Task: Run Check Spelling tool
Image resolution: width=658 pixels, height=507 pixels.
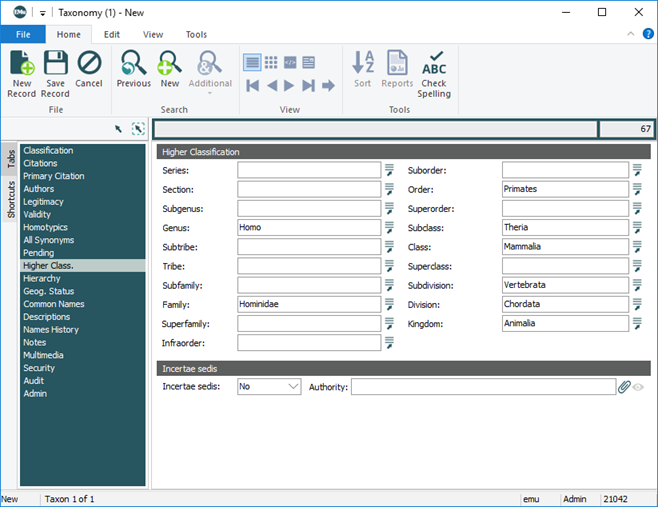Action: pos(434,73)
